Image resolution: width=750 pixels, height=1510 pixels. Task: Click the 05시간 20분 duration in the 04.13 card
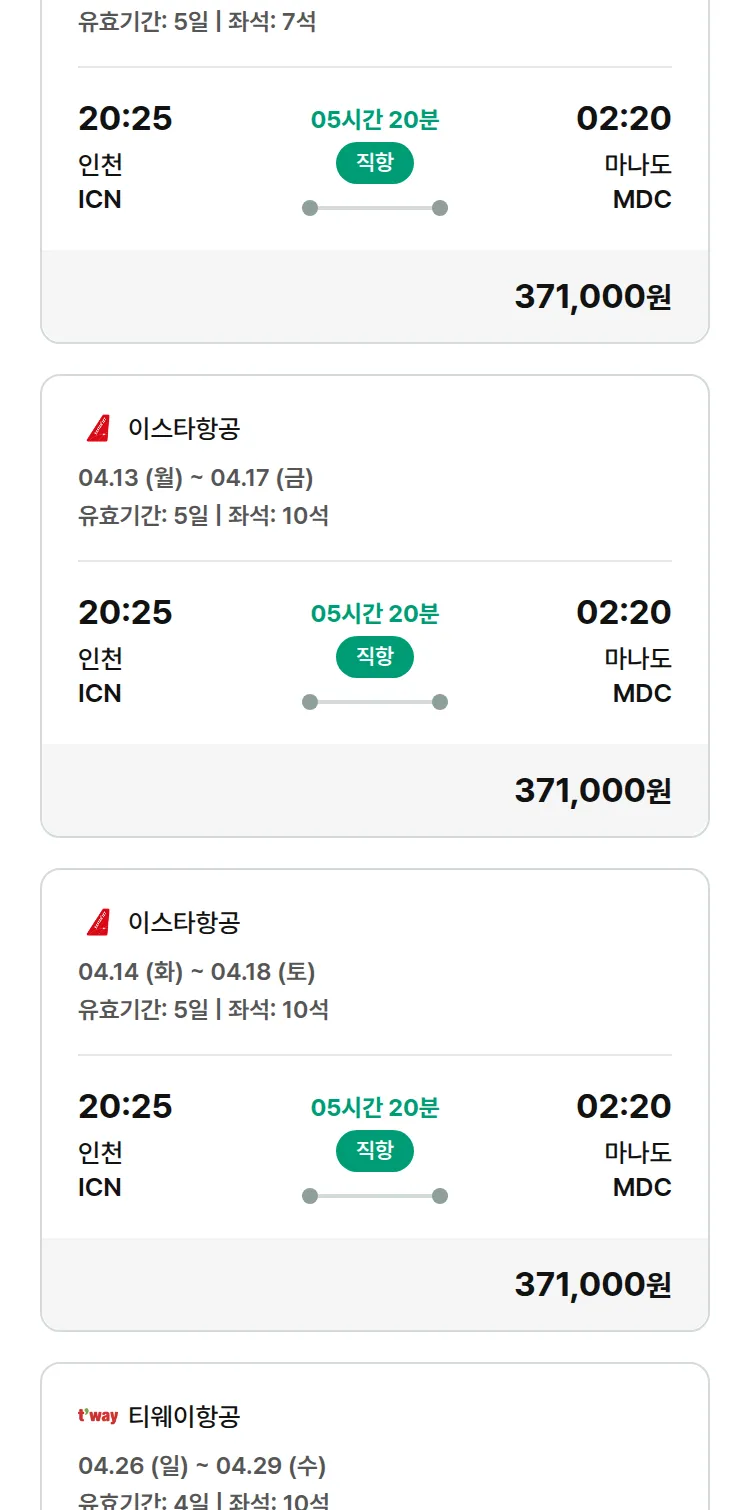(375, 614)
